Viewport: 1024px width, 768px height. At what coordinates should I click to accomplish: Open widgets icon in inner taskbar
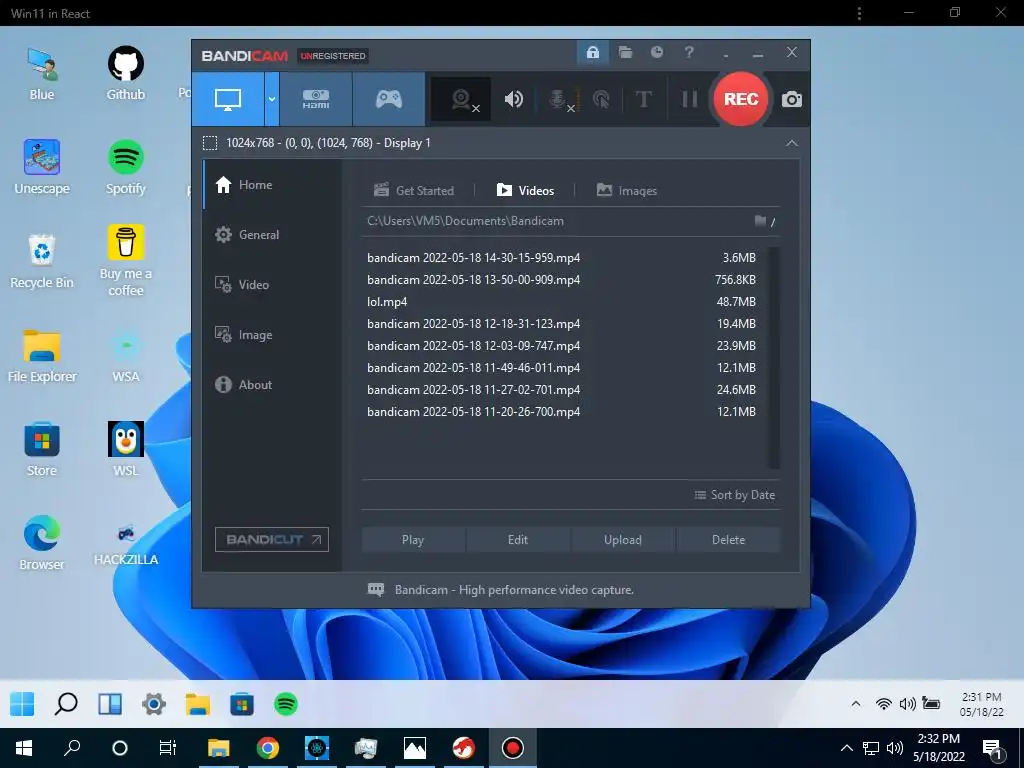(x=110, y=704)
